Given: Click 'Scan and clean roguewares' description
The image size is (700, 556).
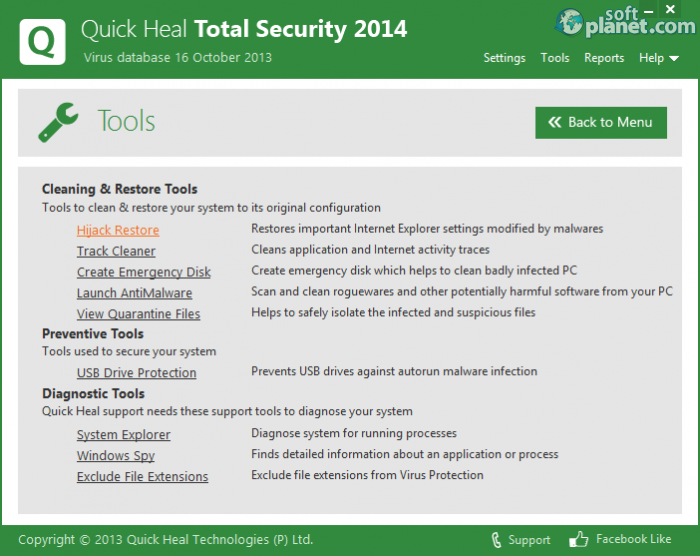Looking at the screenshot, I should 462,292.
